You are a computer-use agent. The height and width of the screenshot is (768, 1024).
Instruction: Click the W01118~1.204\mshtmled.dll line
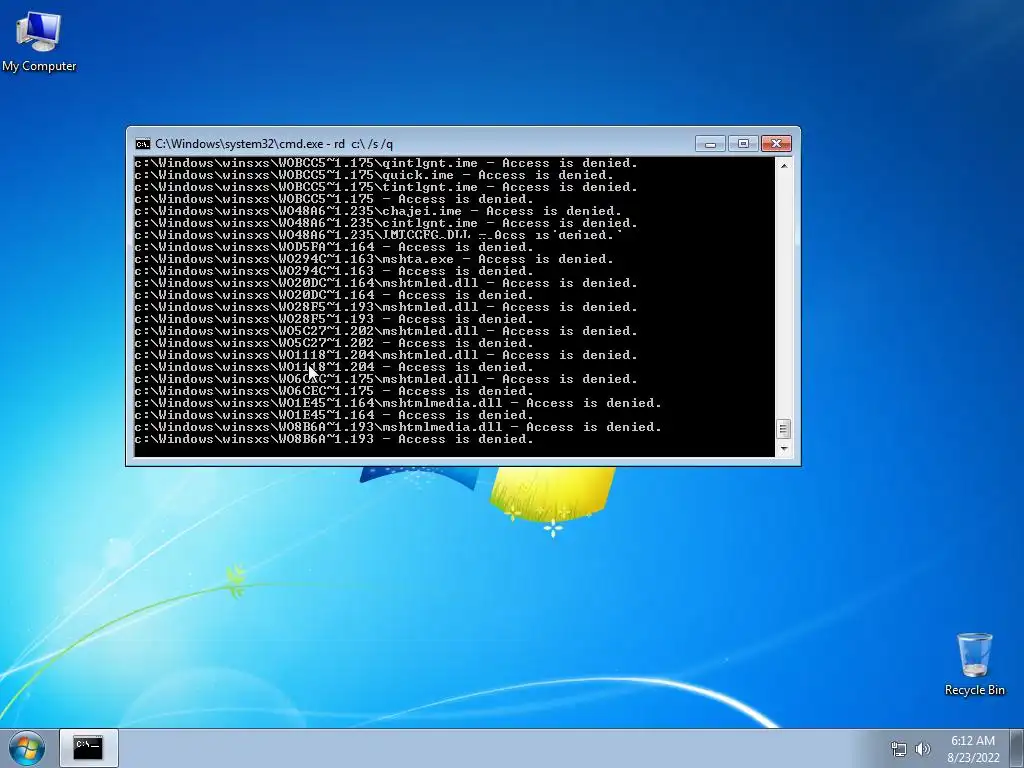point(386,355)
